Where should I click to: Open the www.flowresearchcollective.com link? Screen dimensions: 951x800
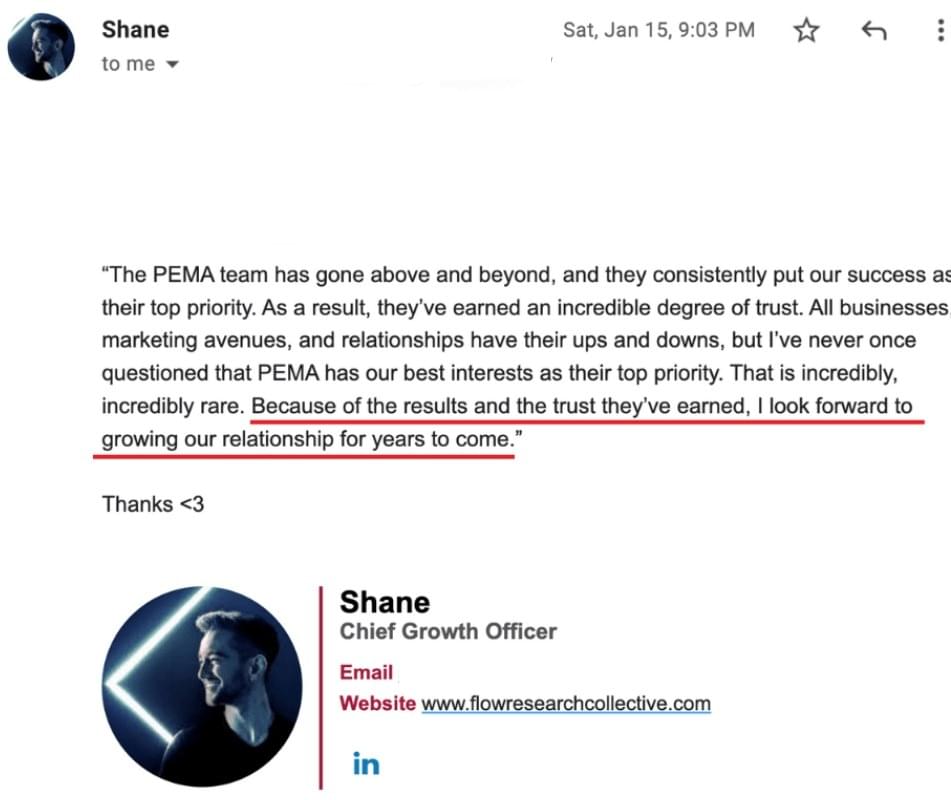coord(566,704)
